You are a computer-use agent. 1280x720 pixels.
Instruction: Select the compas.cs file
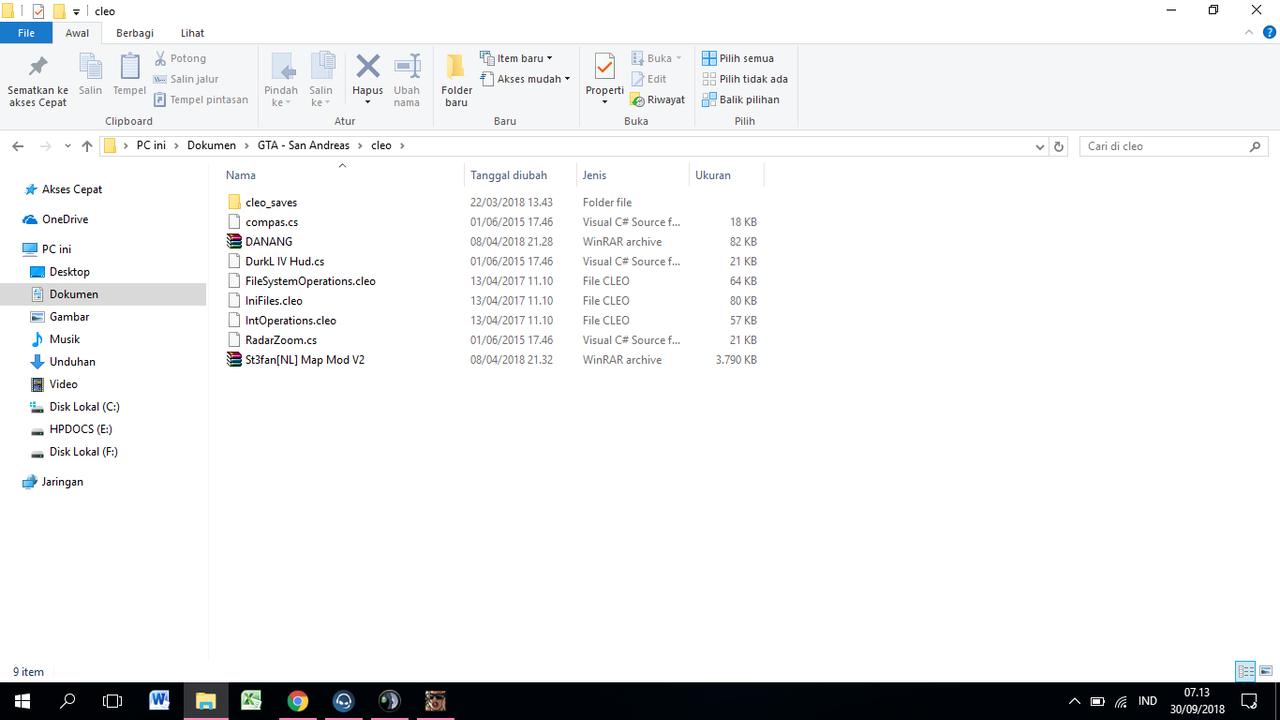coord(271,222)
